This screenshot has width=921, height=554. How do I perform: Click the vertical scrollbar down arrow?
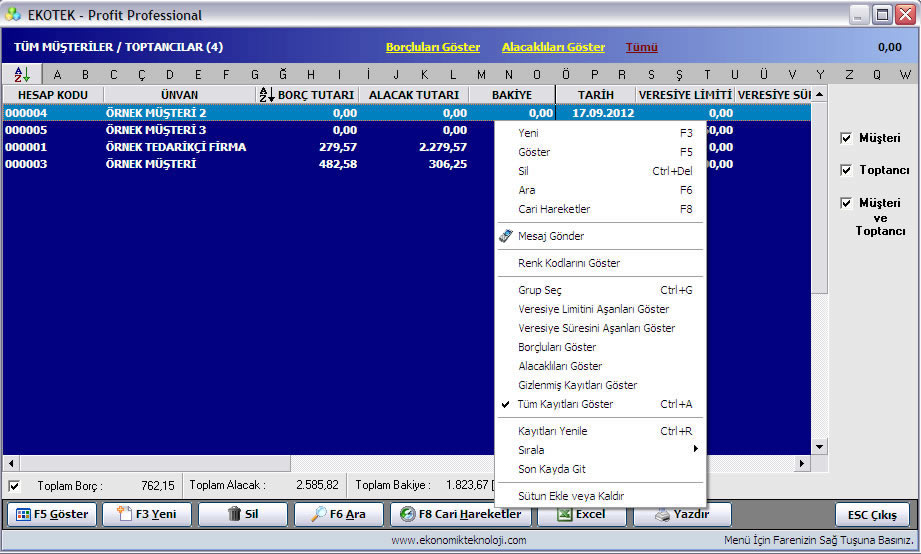click(x=819, y=446)
